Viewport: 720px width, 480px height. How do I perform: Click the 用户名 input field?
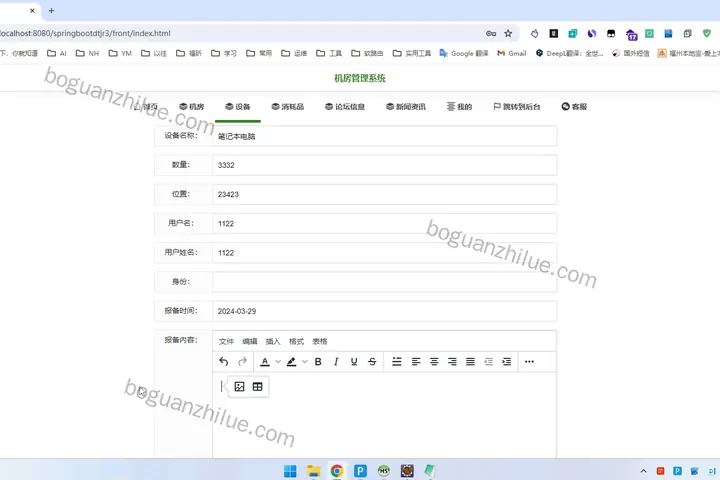384,224
